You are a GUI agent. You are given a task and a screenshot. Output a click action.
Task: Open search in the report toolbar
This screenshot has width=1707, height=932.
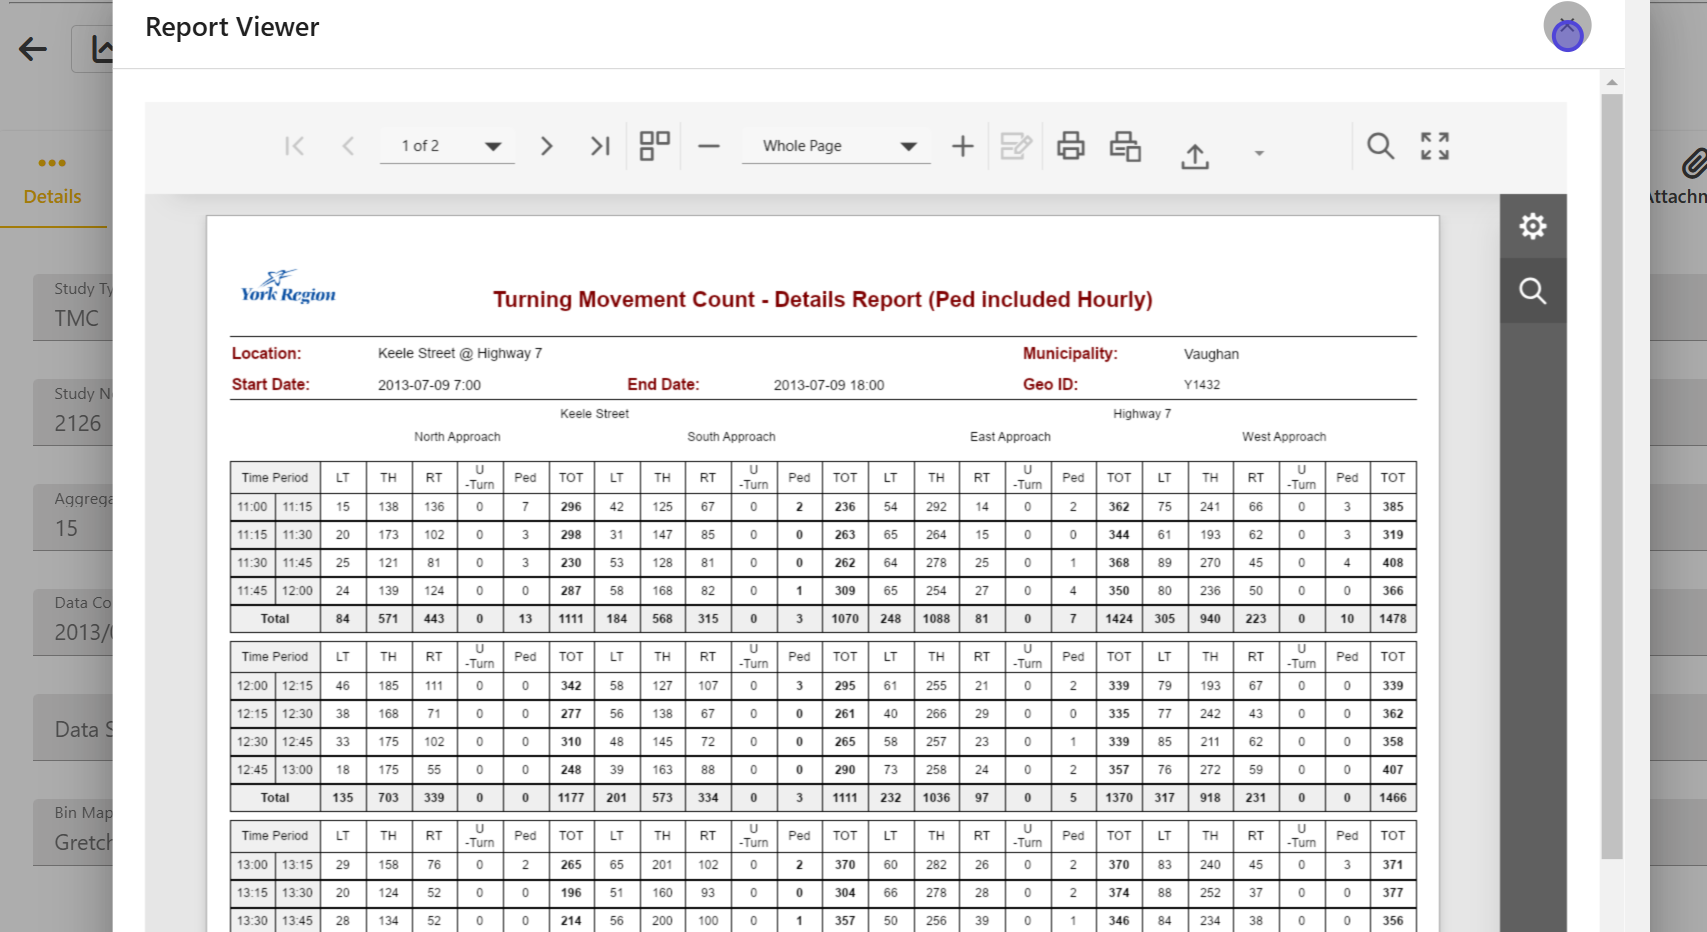pos(1380,146)
